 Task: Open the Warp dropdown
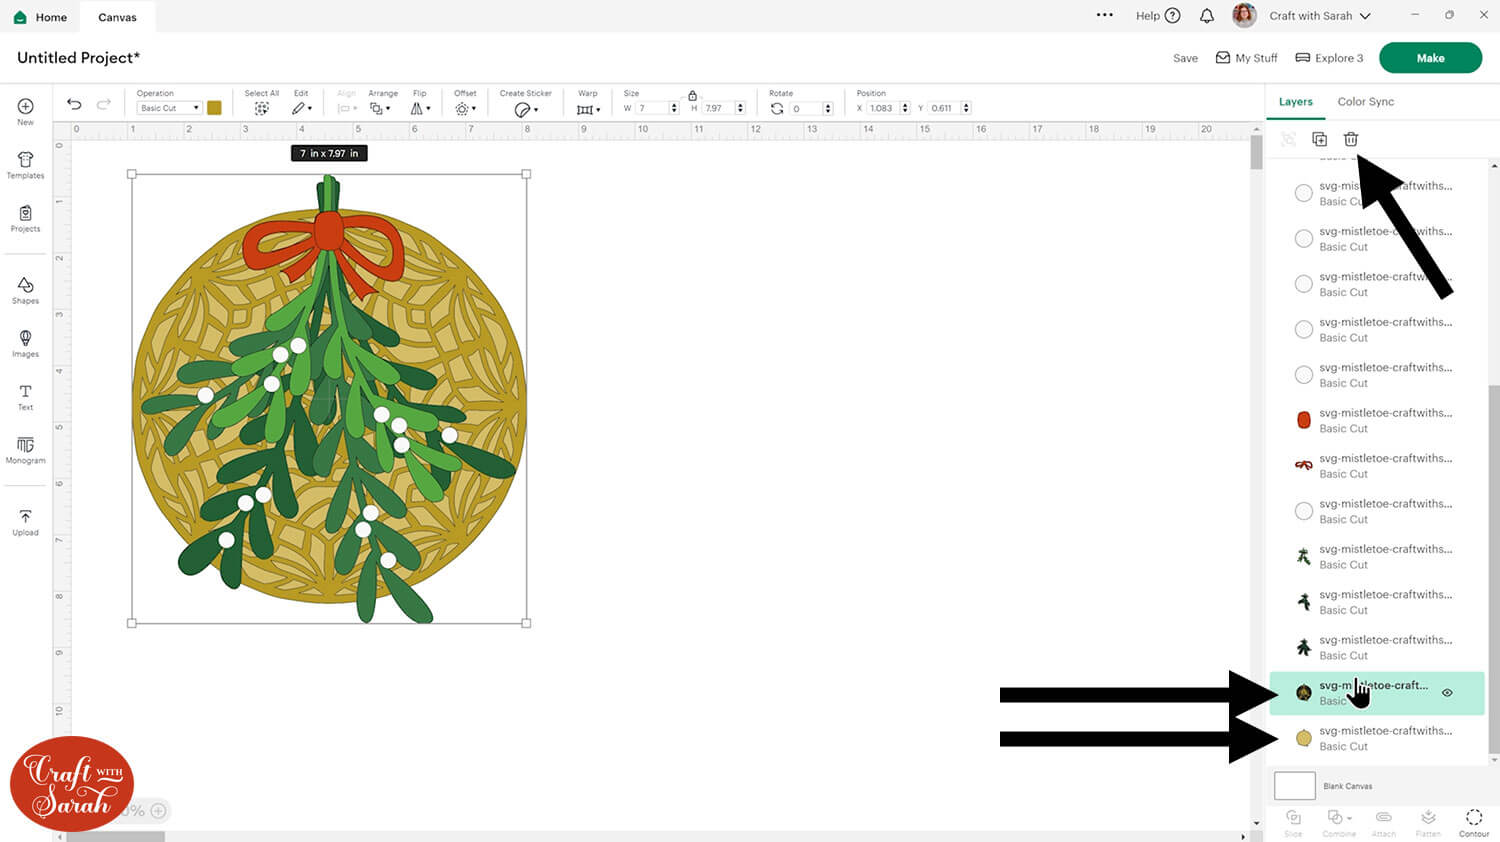tap(588, 109)
